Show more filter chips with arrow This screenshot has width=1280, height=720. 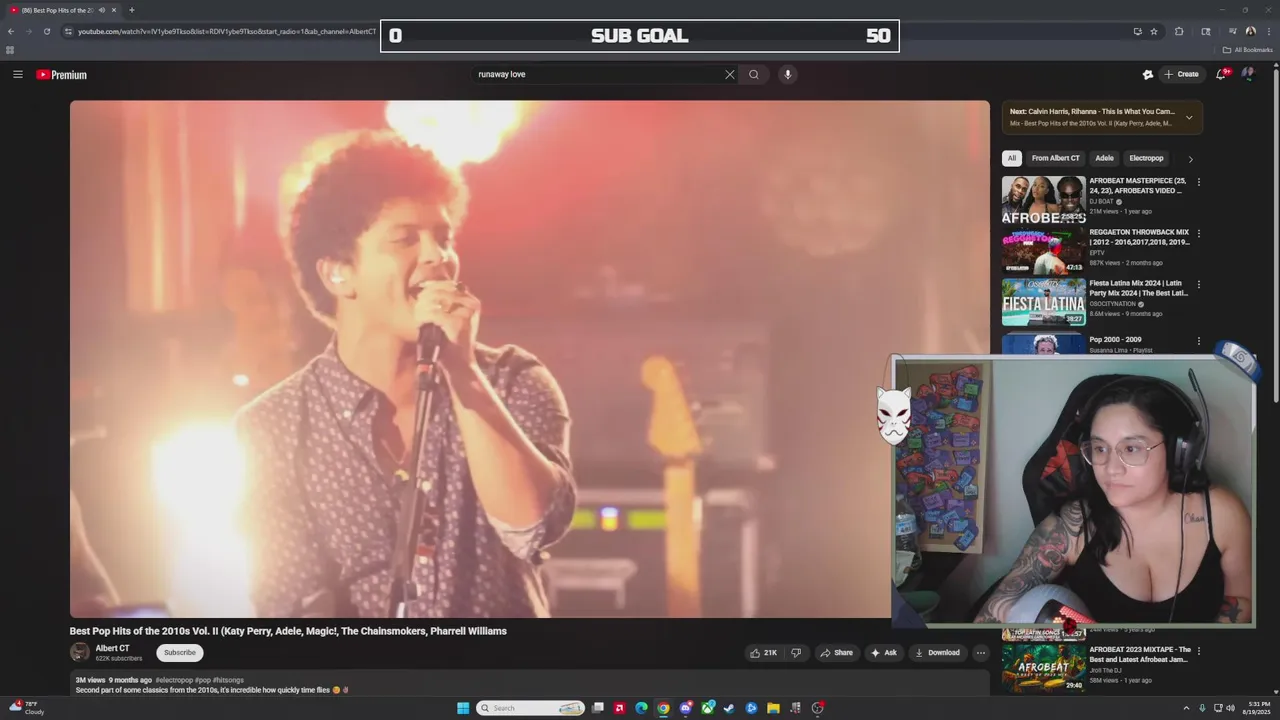click(1190, 159)
